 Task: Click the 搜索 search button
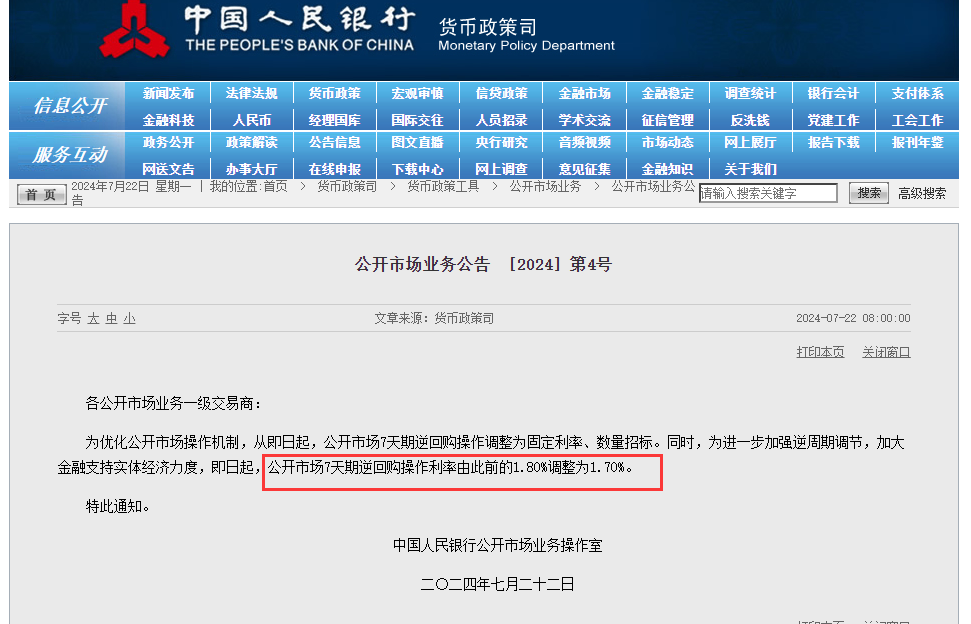(869, 193)
